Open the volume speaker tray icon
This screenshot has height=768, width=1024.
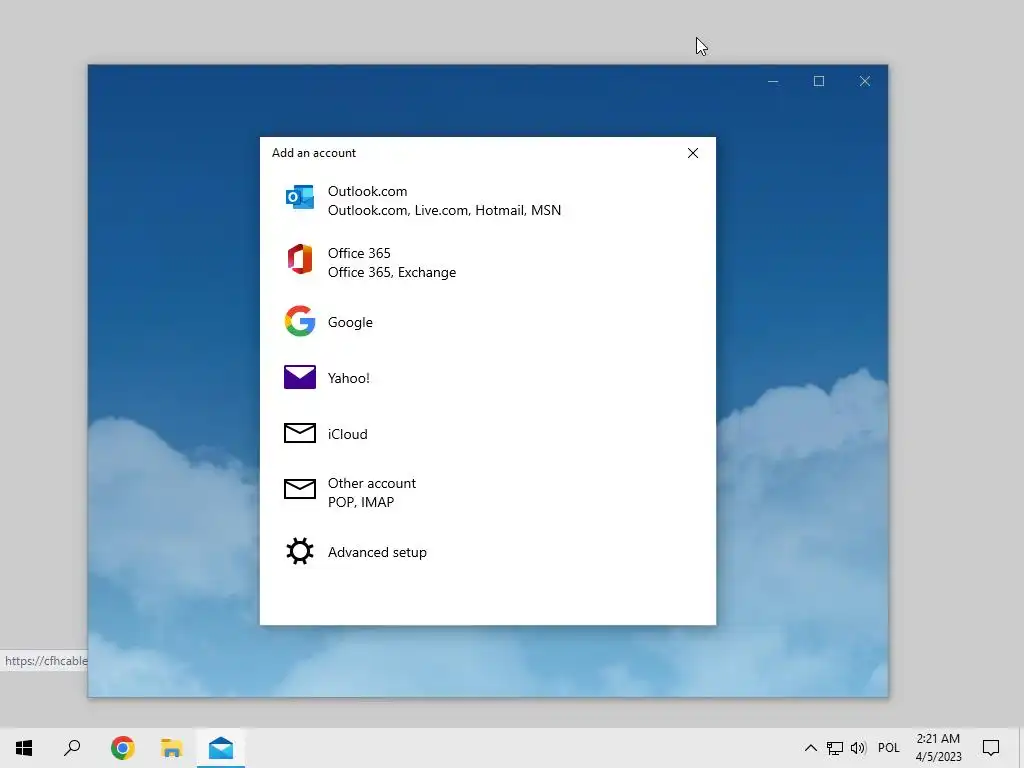tap(858, 748)
